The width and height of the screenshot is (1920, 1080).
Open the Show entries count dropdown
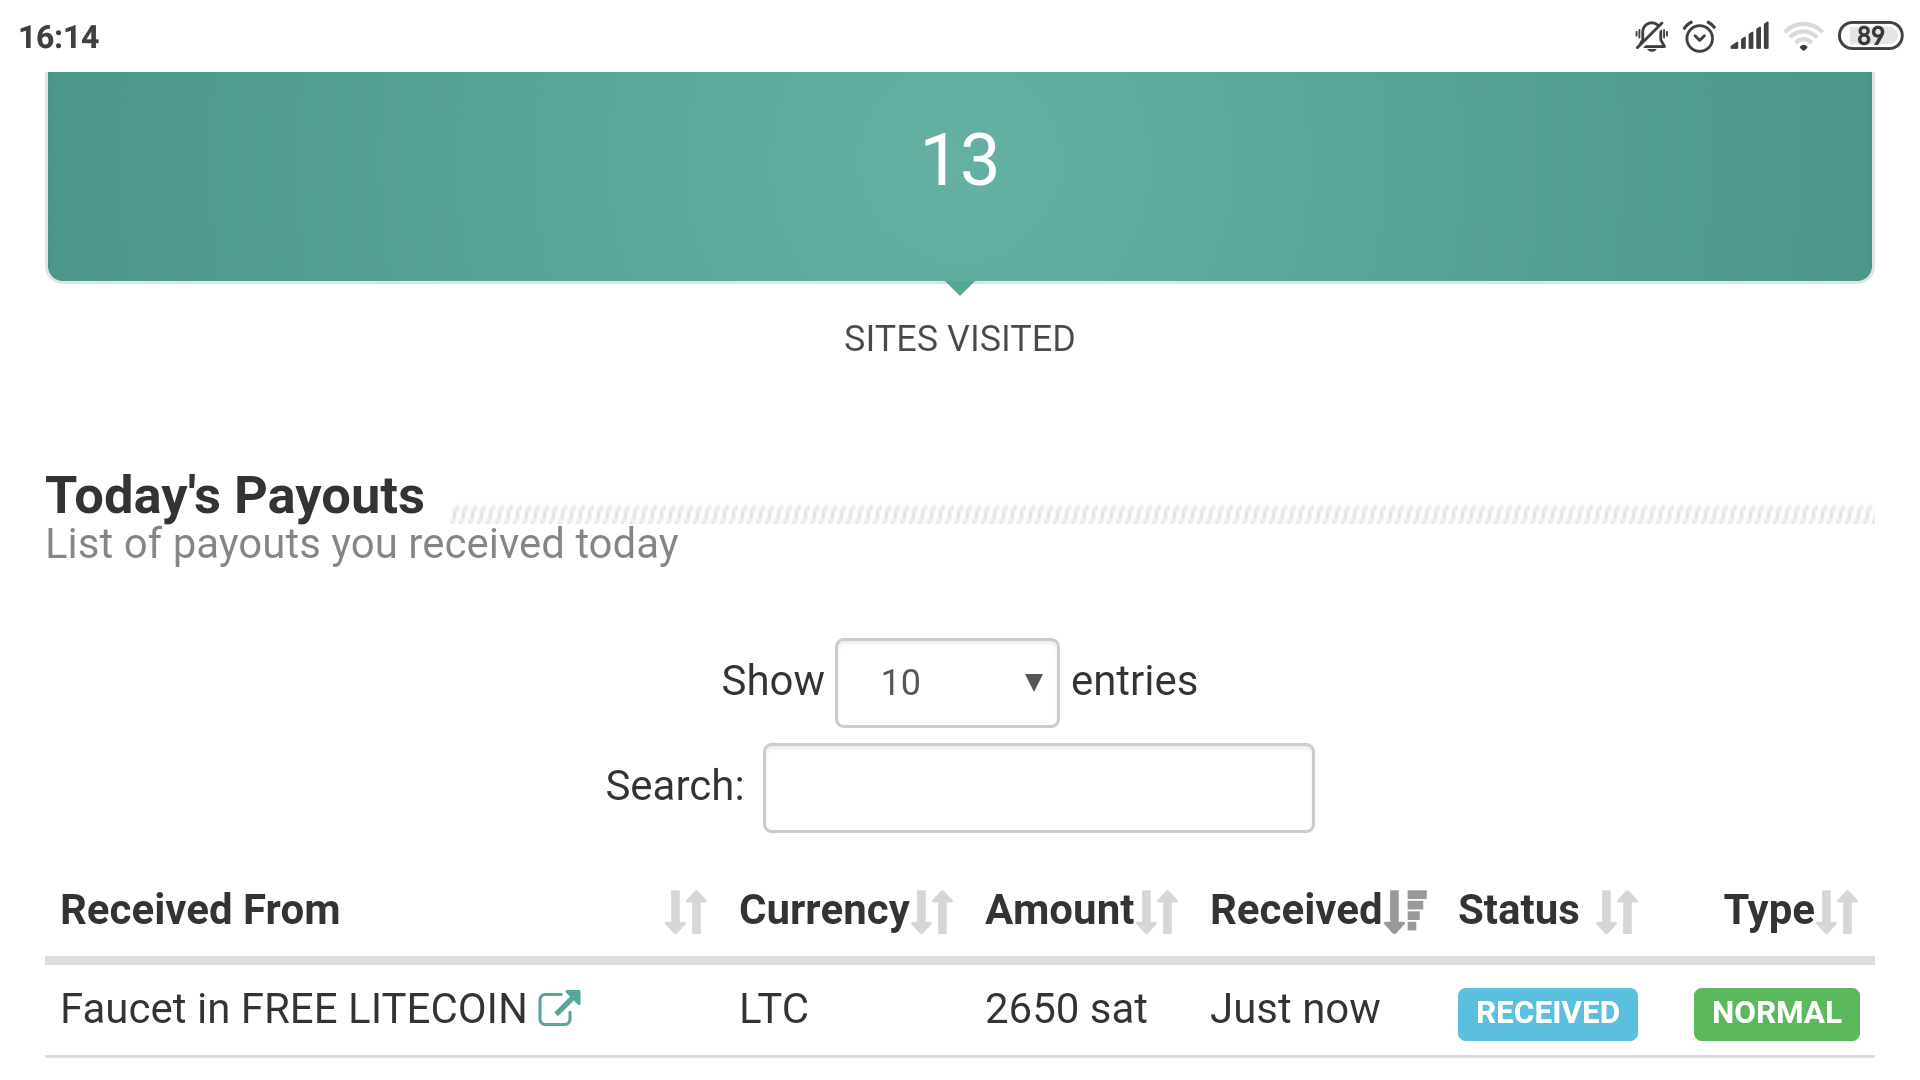[946, 683]
